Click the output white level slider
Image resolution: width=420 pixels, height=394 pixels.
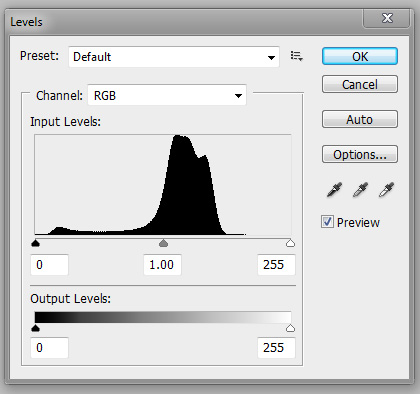coord(290,328)
